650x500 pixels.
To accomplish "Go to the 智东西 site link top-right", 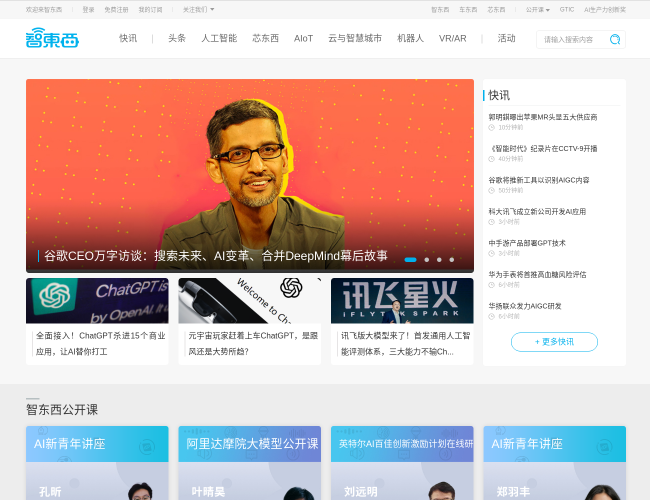I will [440, 10].
